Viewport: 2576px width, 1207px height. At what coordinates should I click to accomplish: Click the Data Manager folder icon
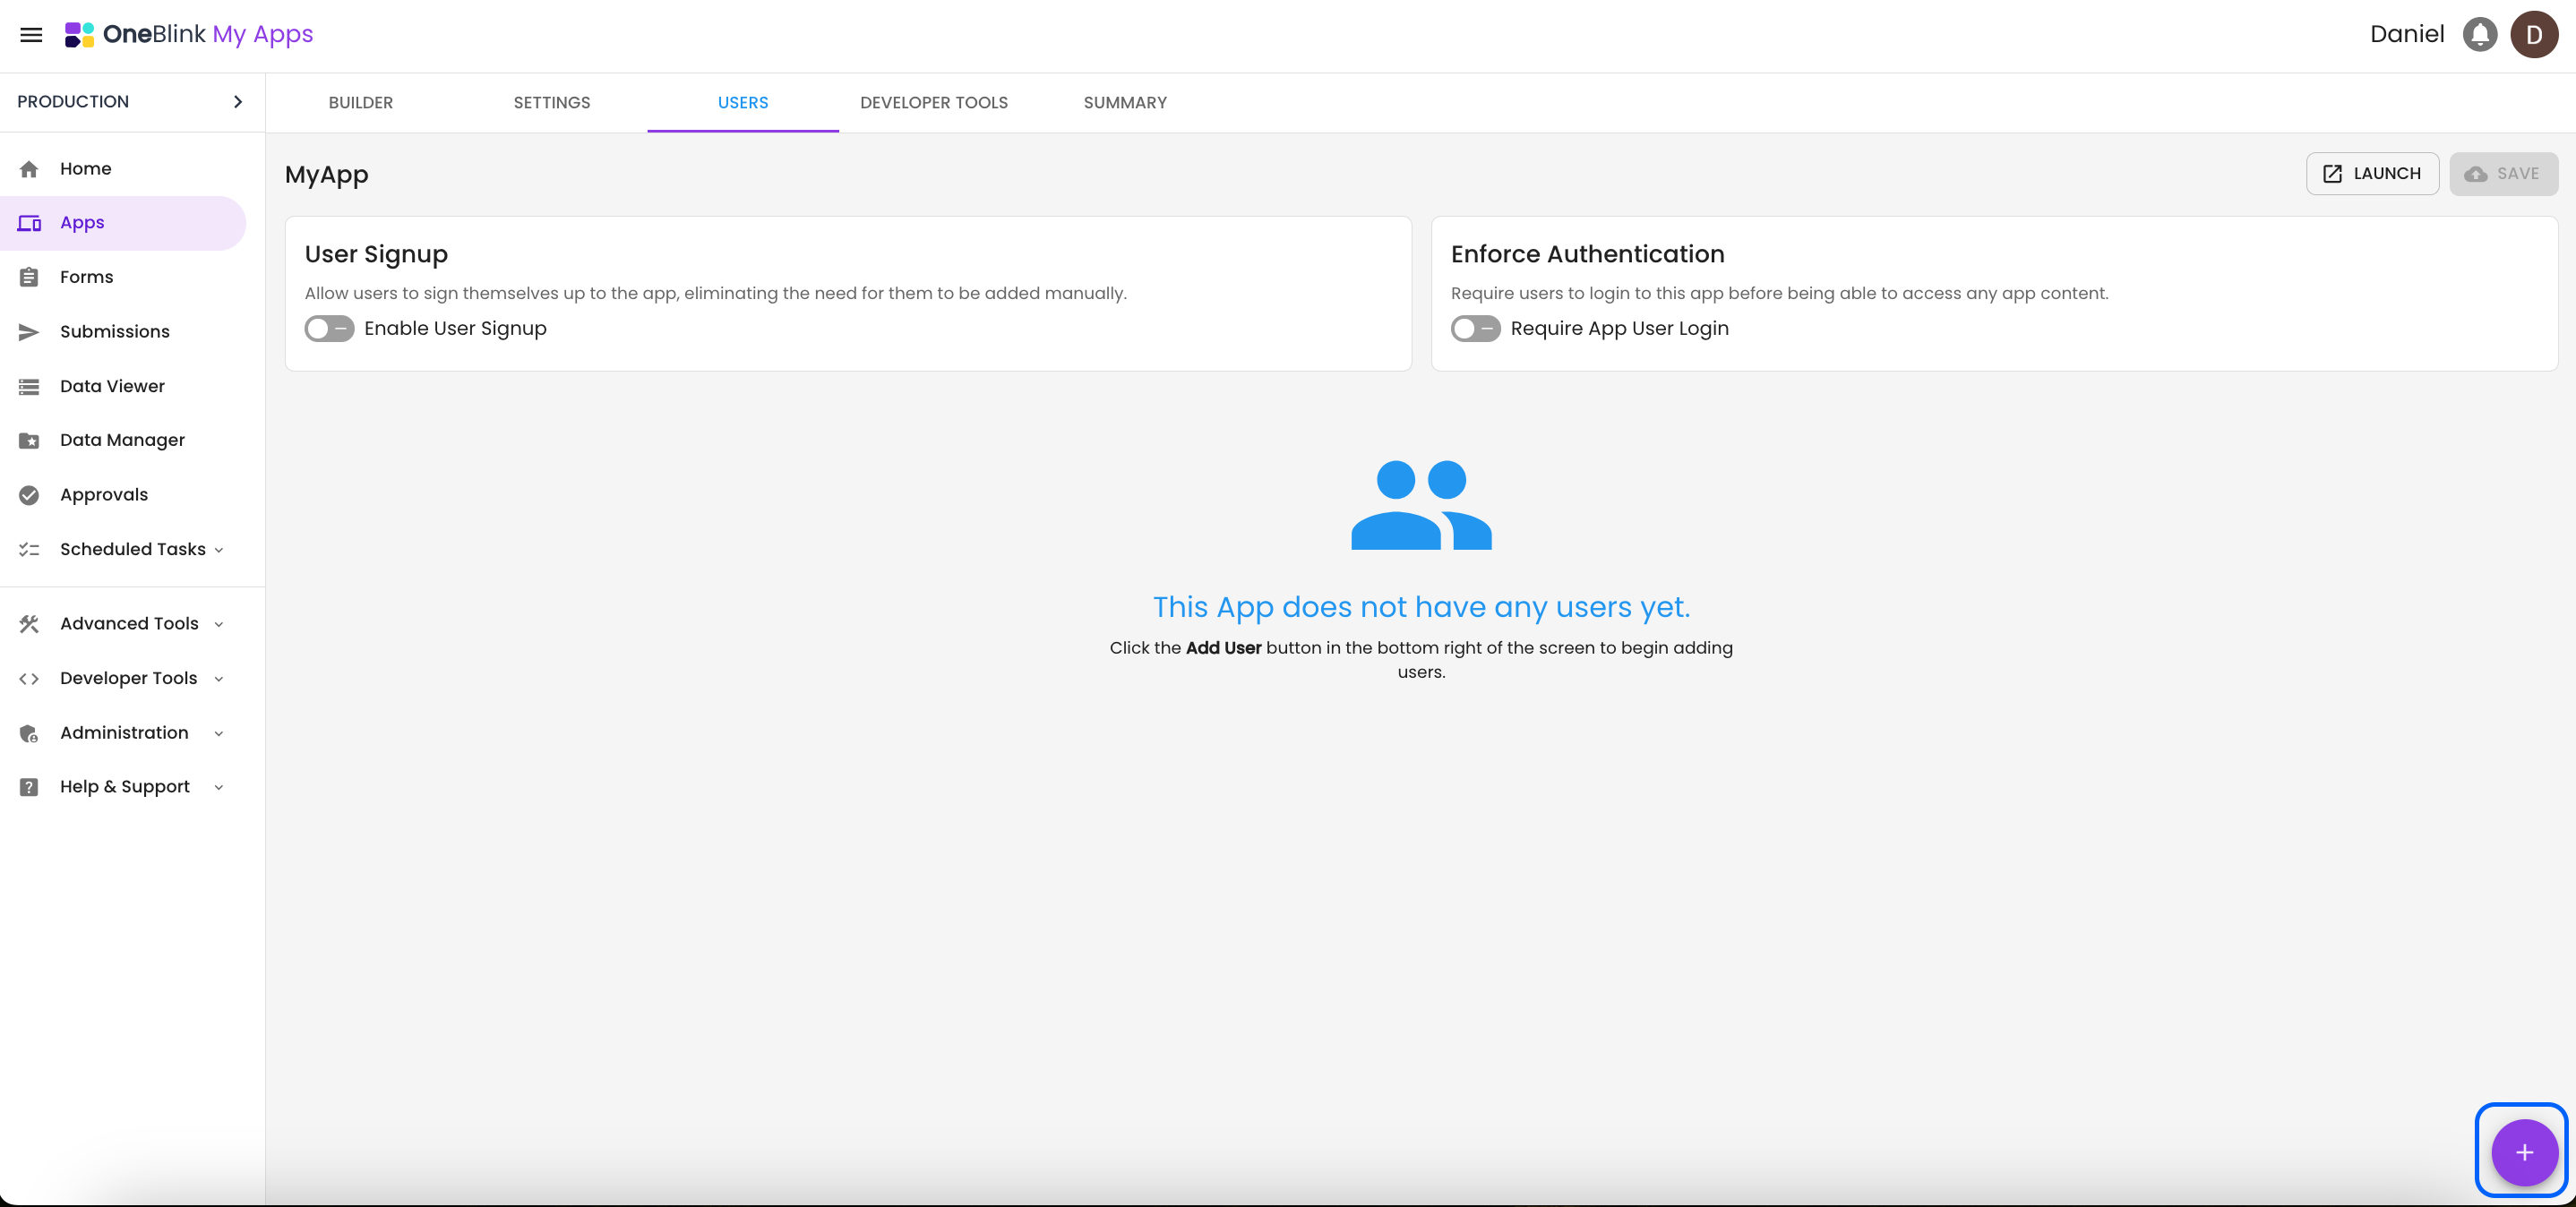click(29, 440)
